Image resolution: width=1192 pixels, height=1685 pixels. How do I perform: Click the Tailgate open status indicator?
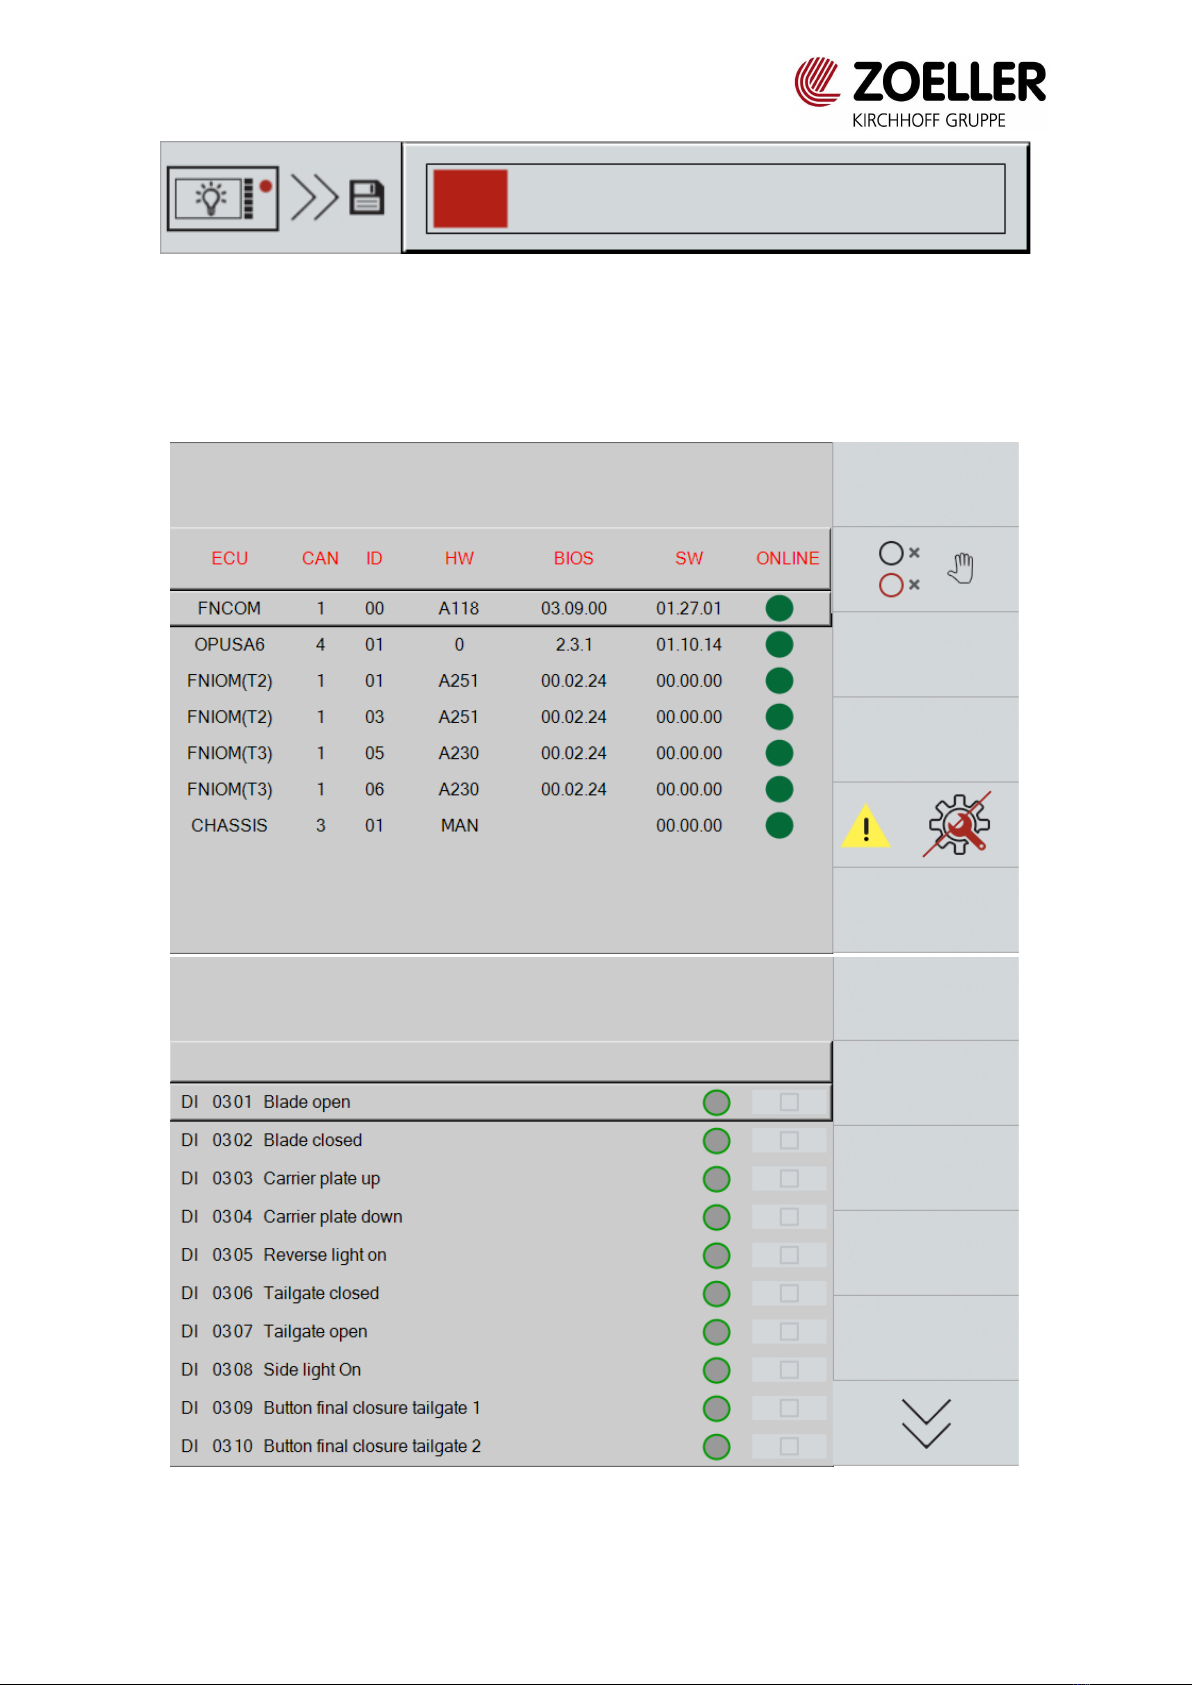pos(716,1332)
